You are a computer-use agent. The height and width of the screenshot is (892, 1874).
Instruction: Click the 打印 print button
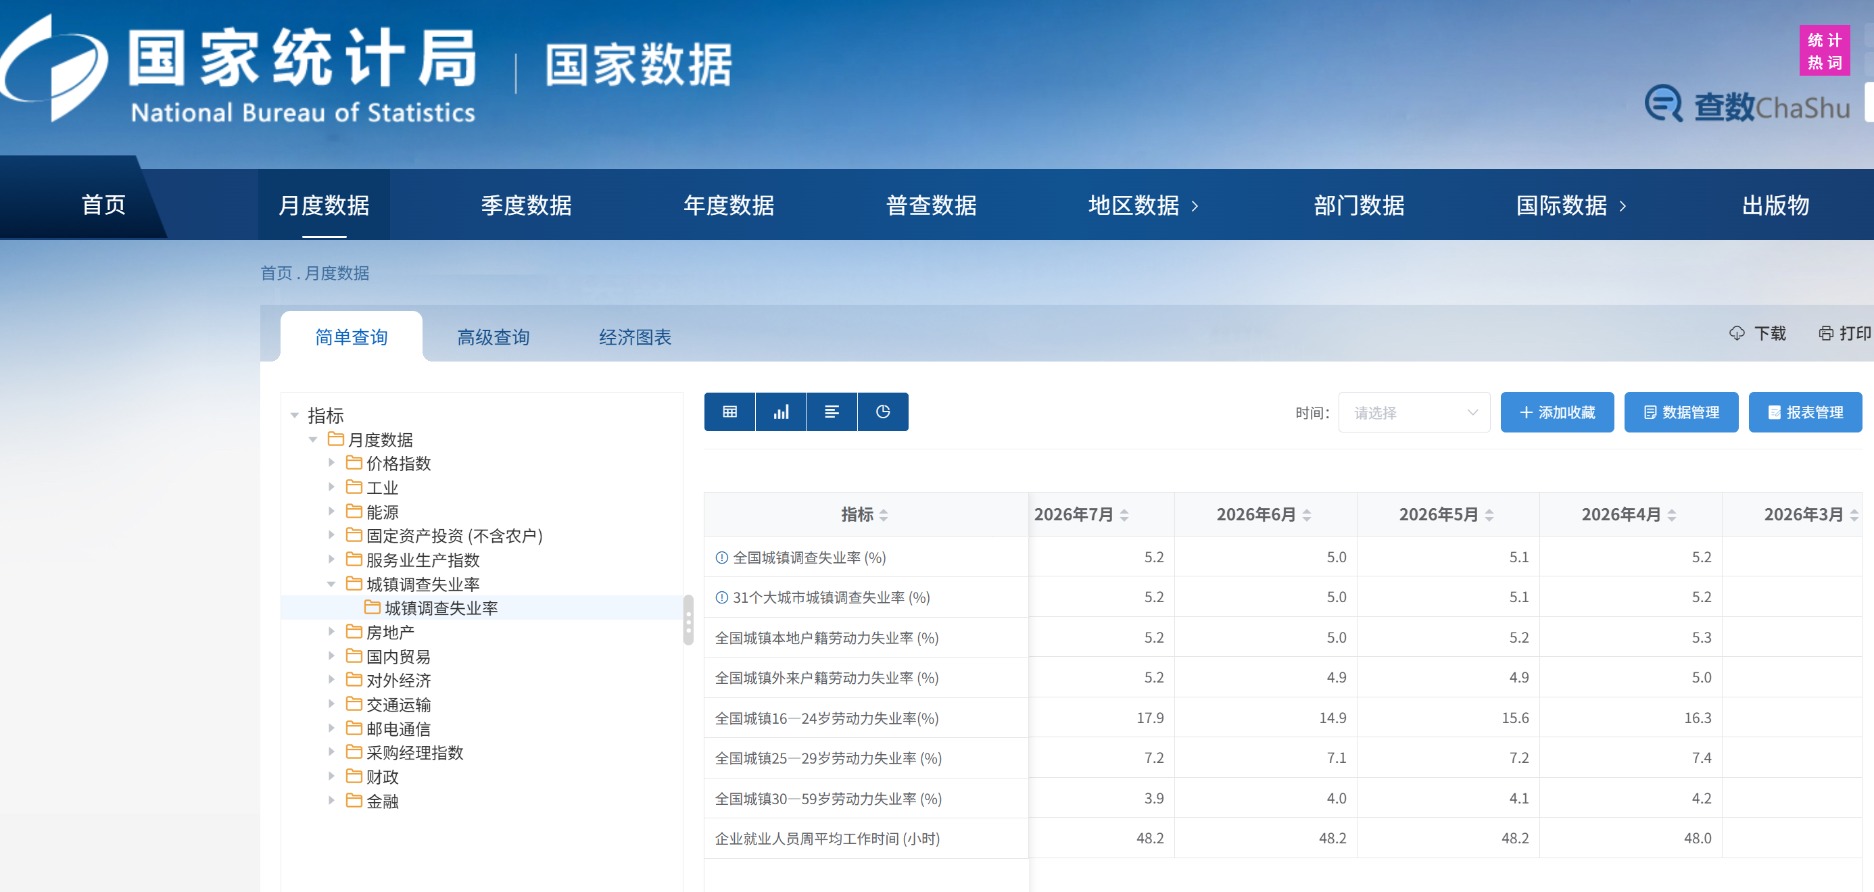tap(1845, 333)
